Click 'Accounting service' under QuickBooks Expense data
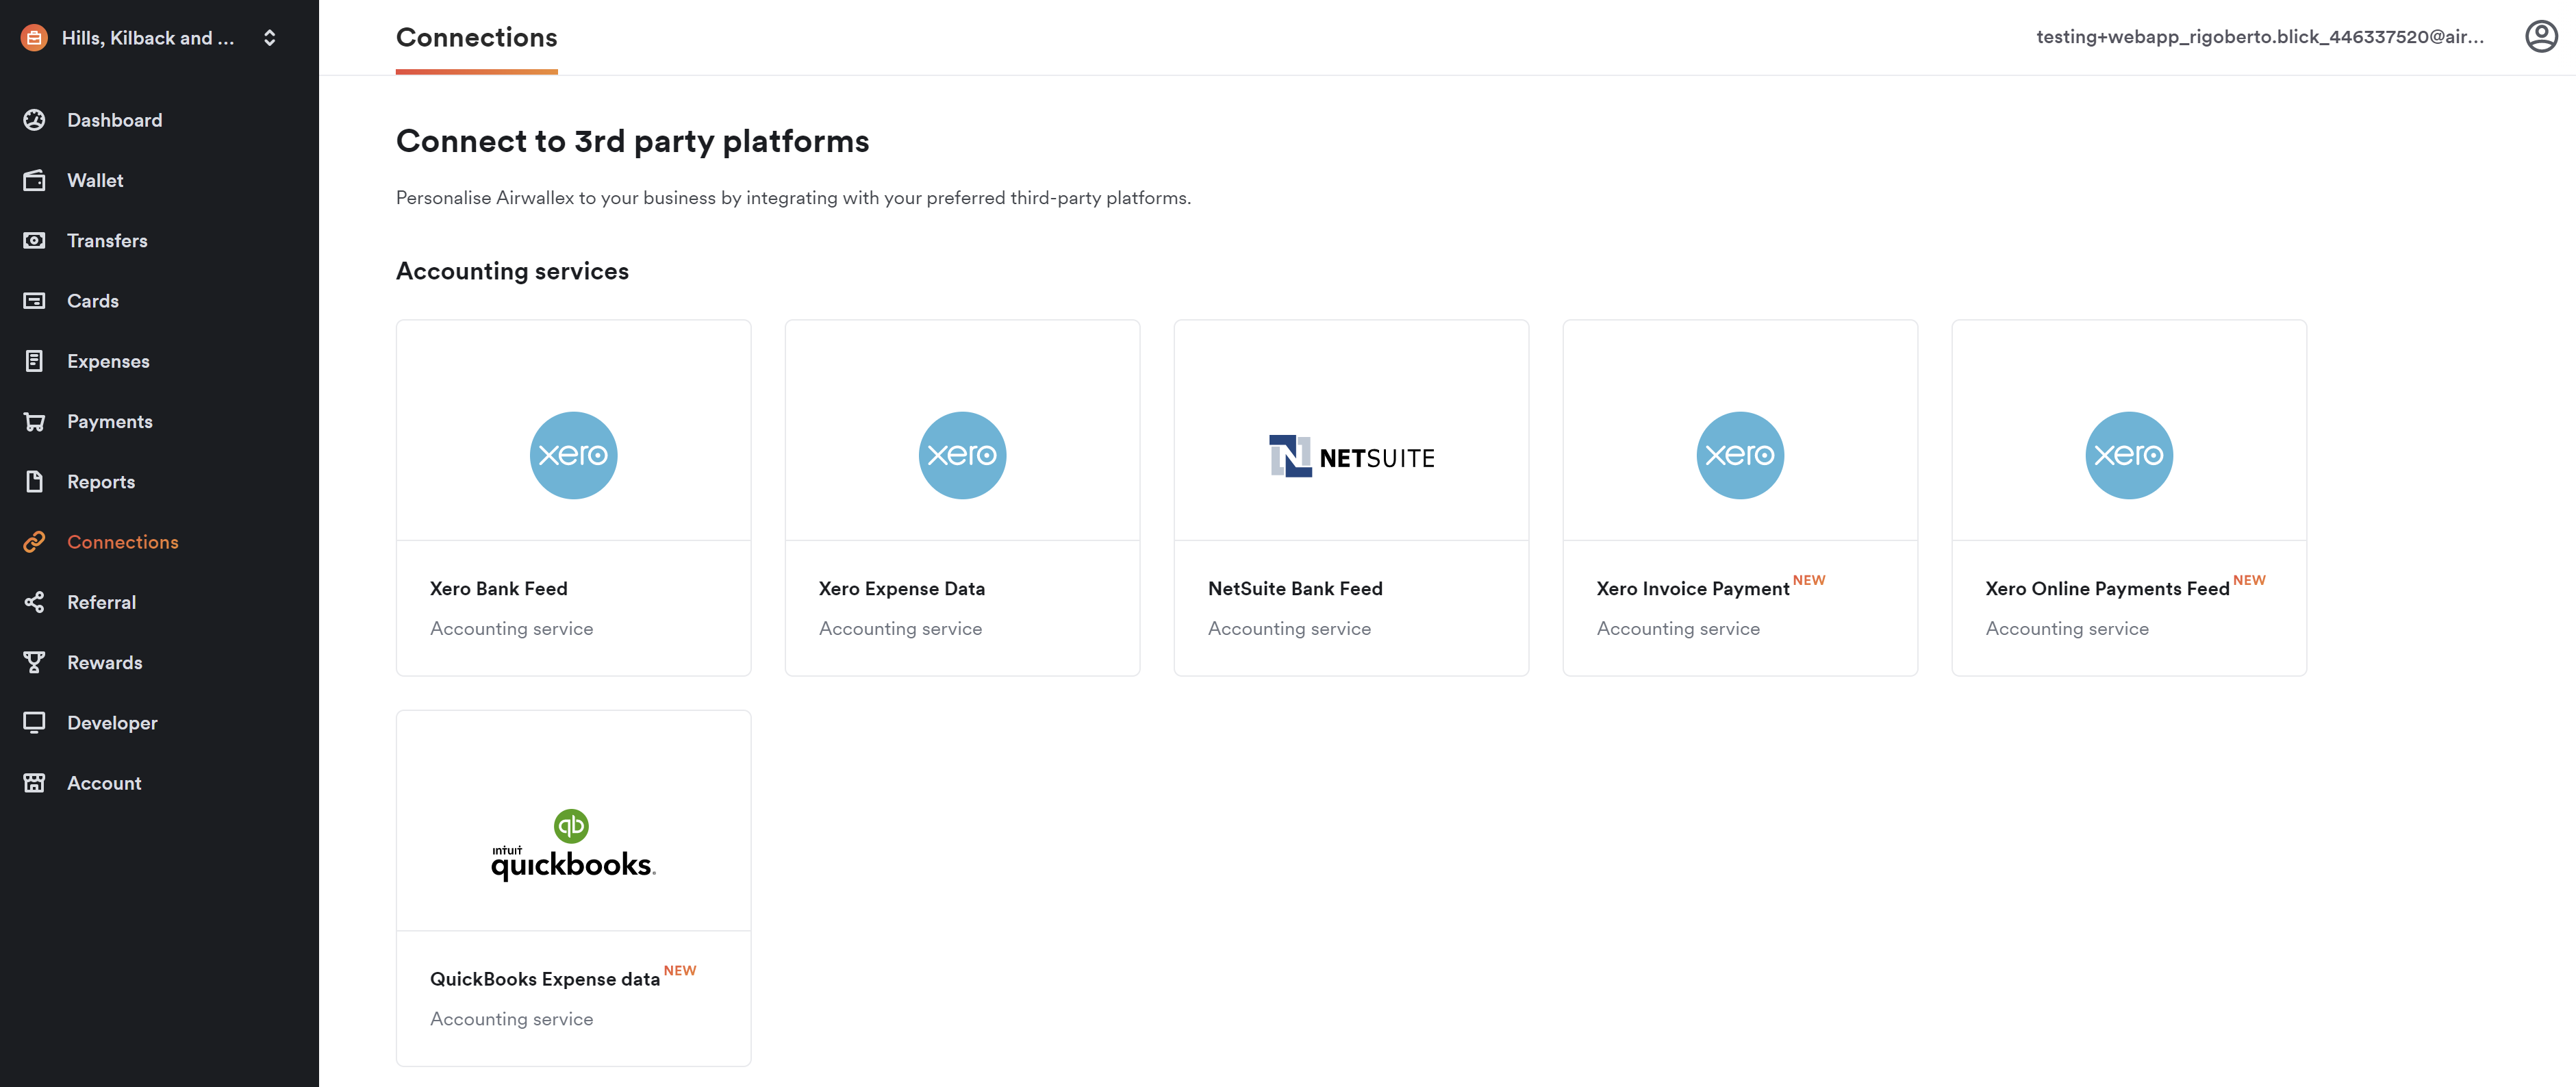Image resolution: width=2576 pixels, height=1087 pixels. (x=511, y=1018)
